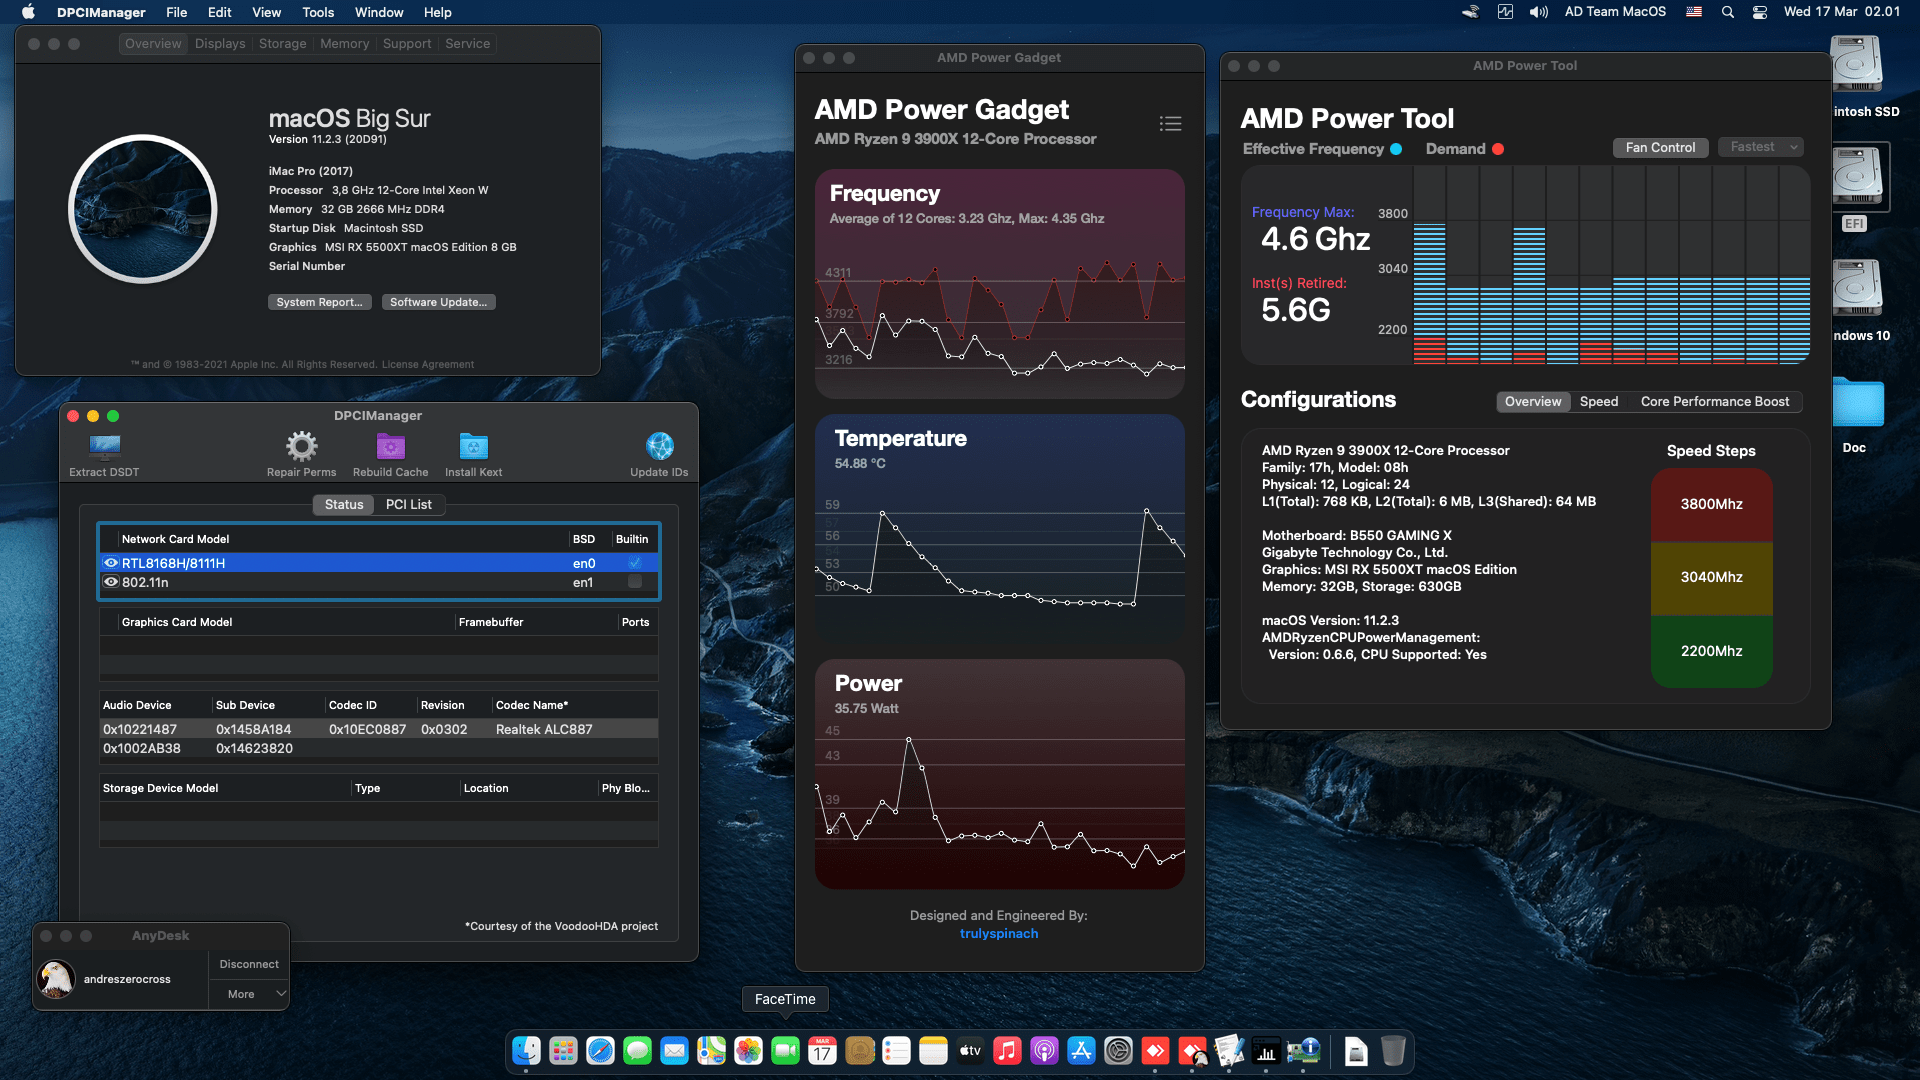Click the Repair Perms gear icon
Image resolution: width=1920 pixels, height=1080 pixels.
(301, 446)
